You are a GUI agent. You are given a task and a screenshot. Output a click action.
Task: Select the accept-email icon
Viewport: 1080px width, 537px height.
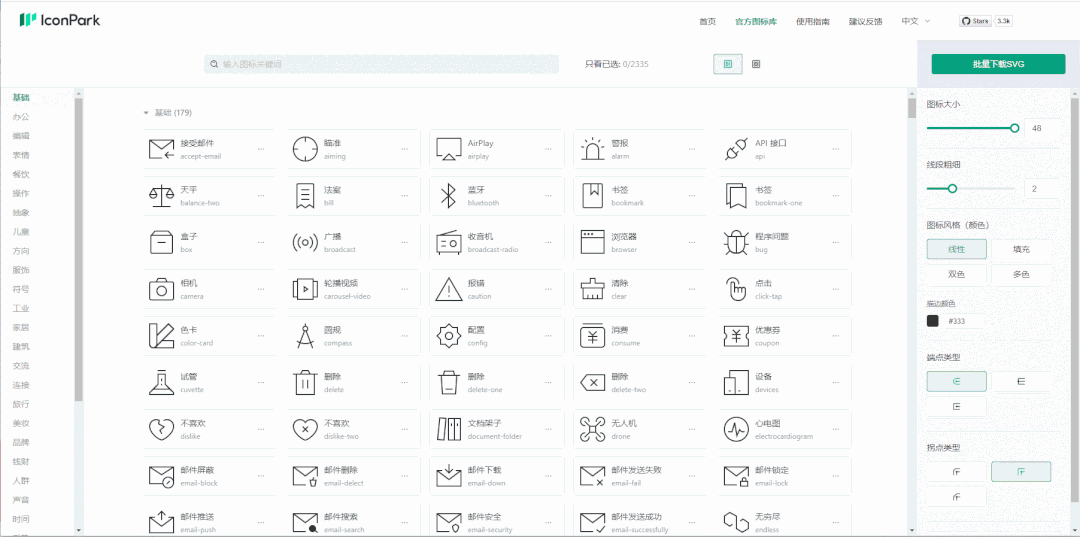coord(161,149)
